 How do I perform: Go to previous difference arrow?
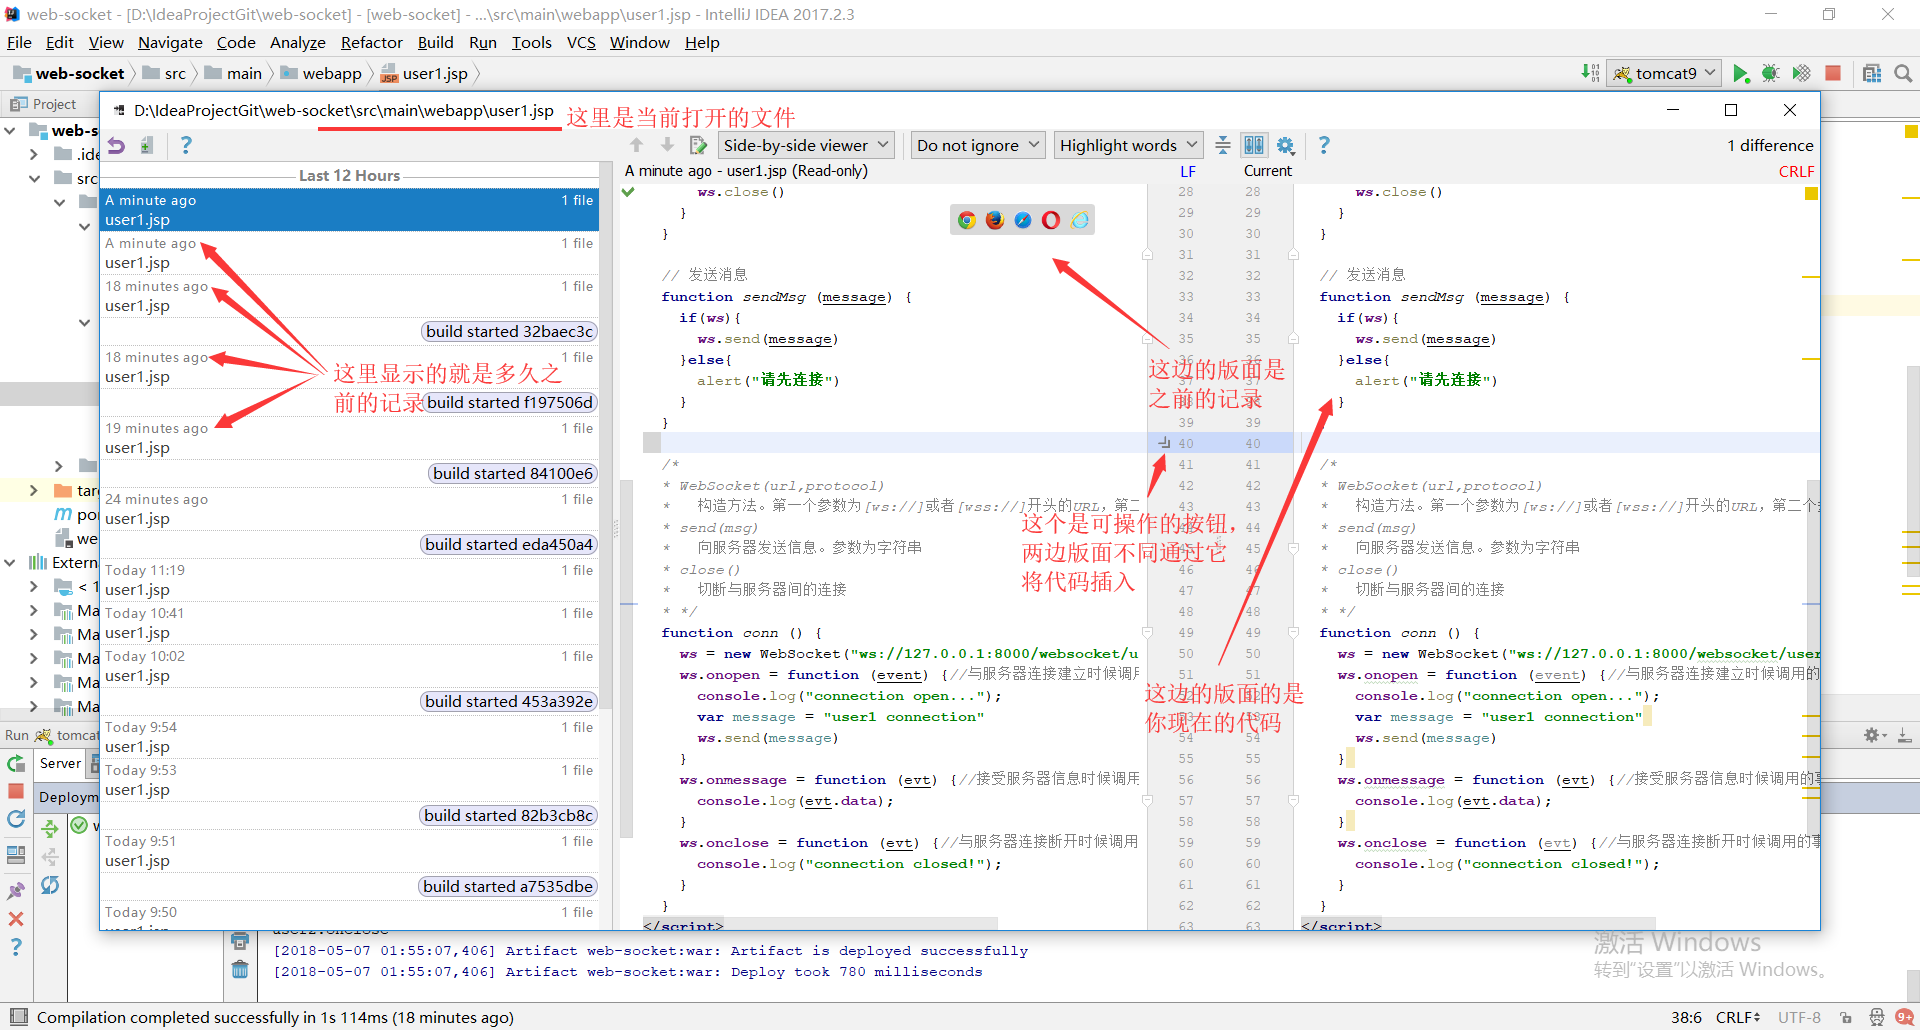[636, 146]
